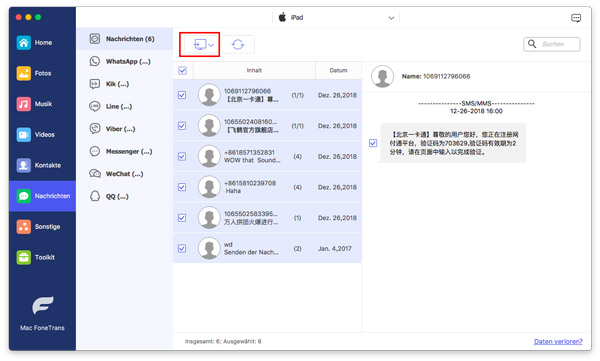Screen dimensions: 600x361
Task: Select the 'Senden der Nach...' conversation text
Action: tap(251, 252)
